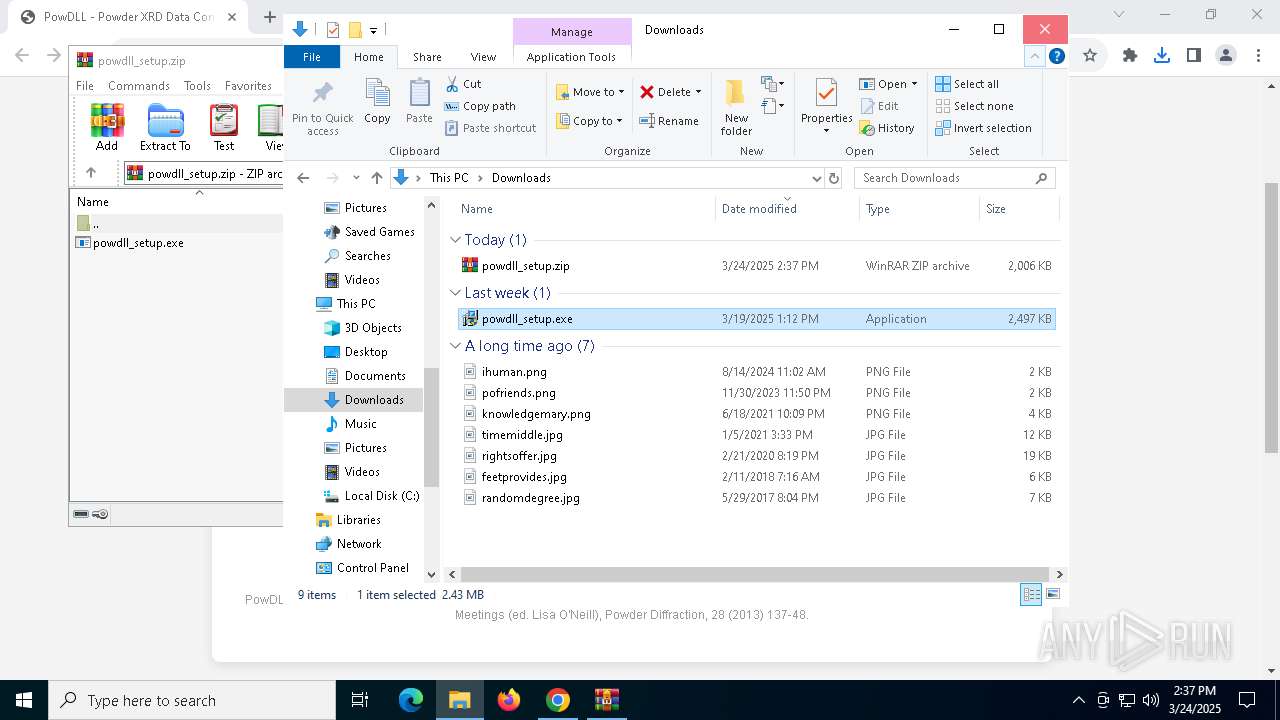Sort by Date modified column

pyautogui.click(x=786, y=209)
